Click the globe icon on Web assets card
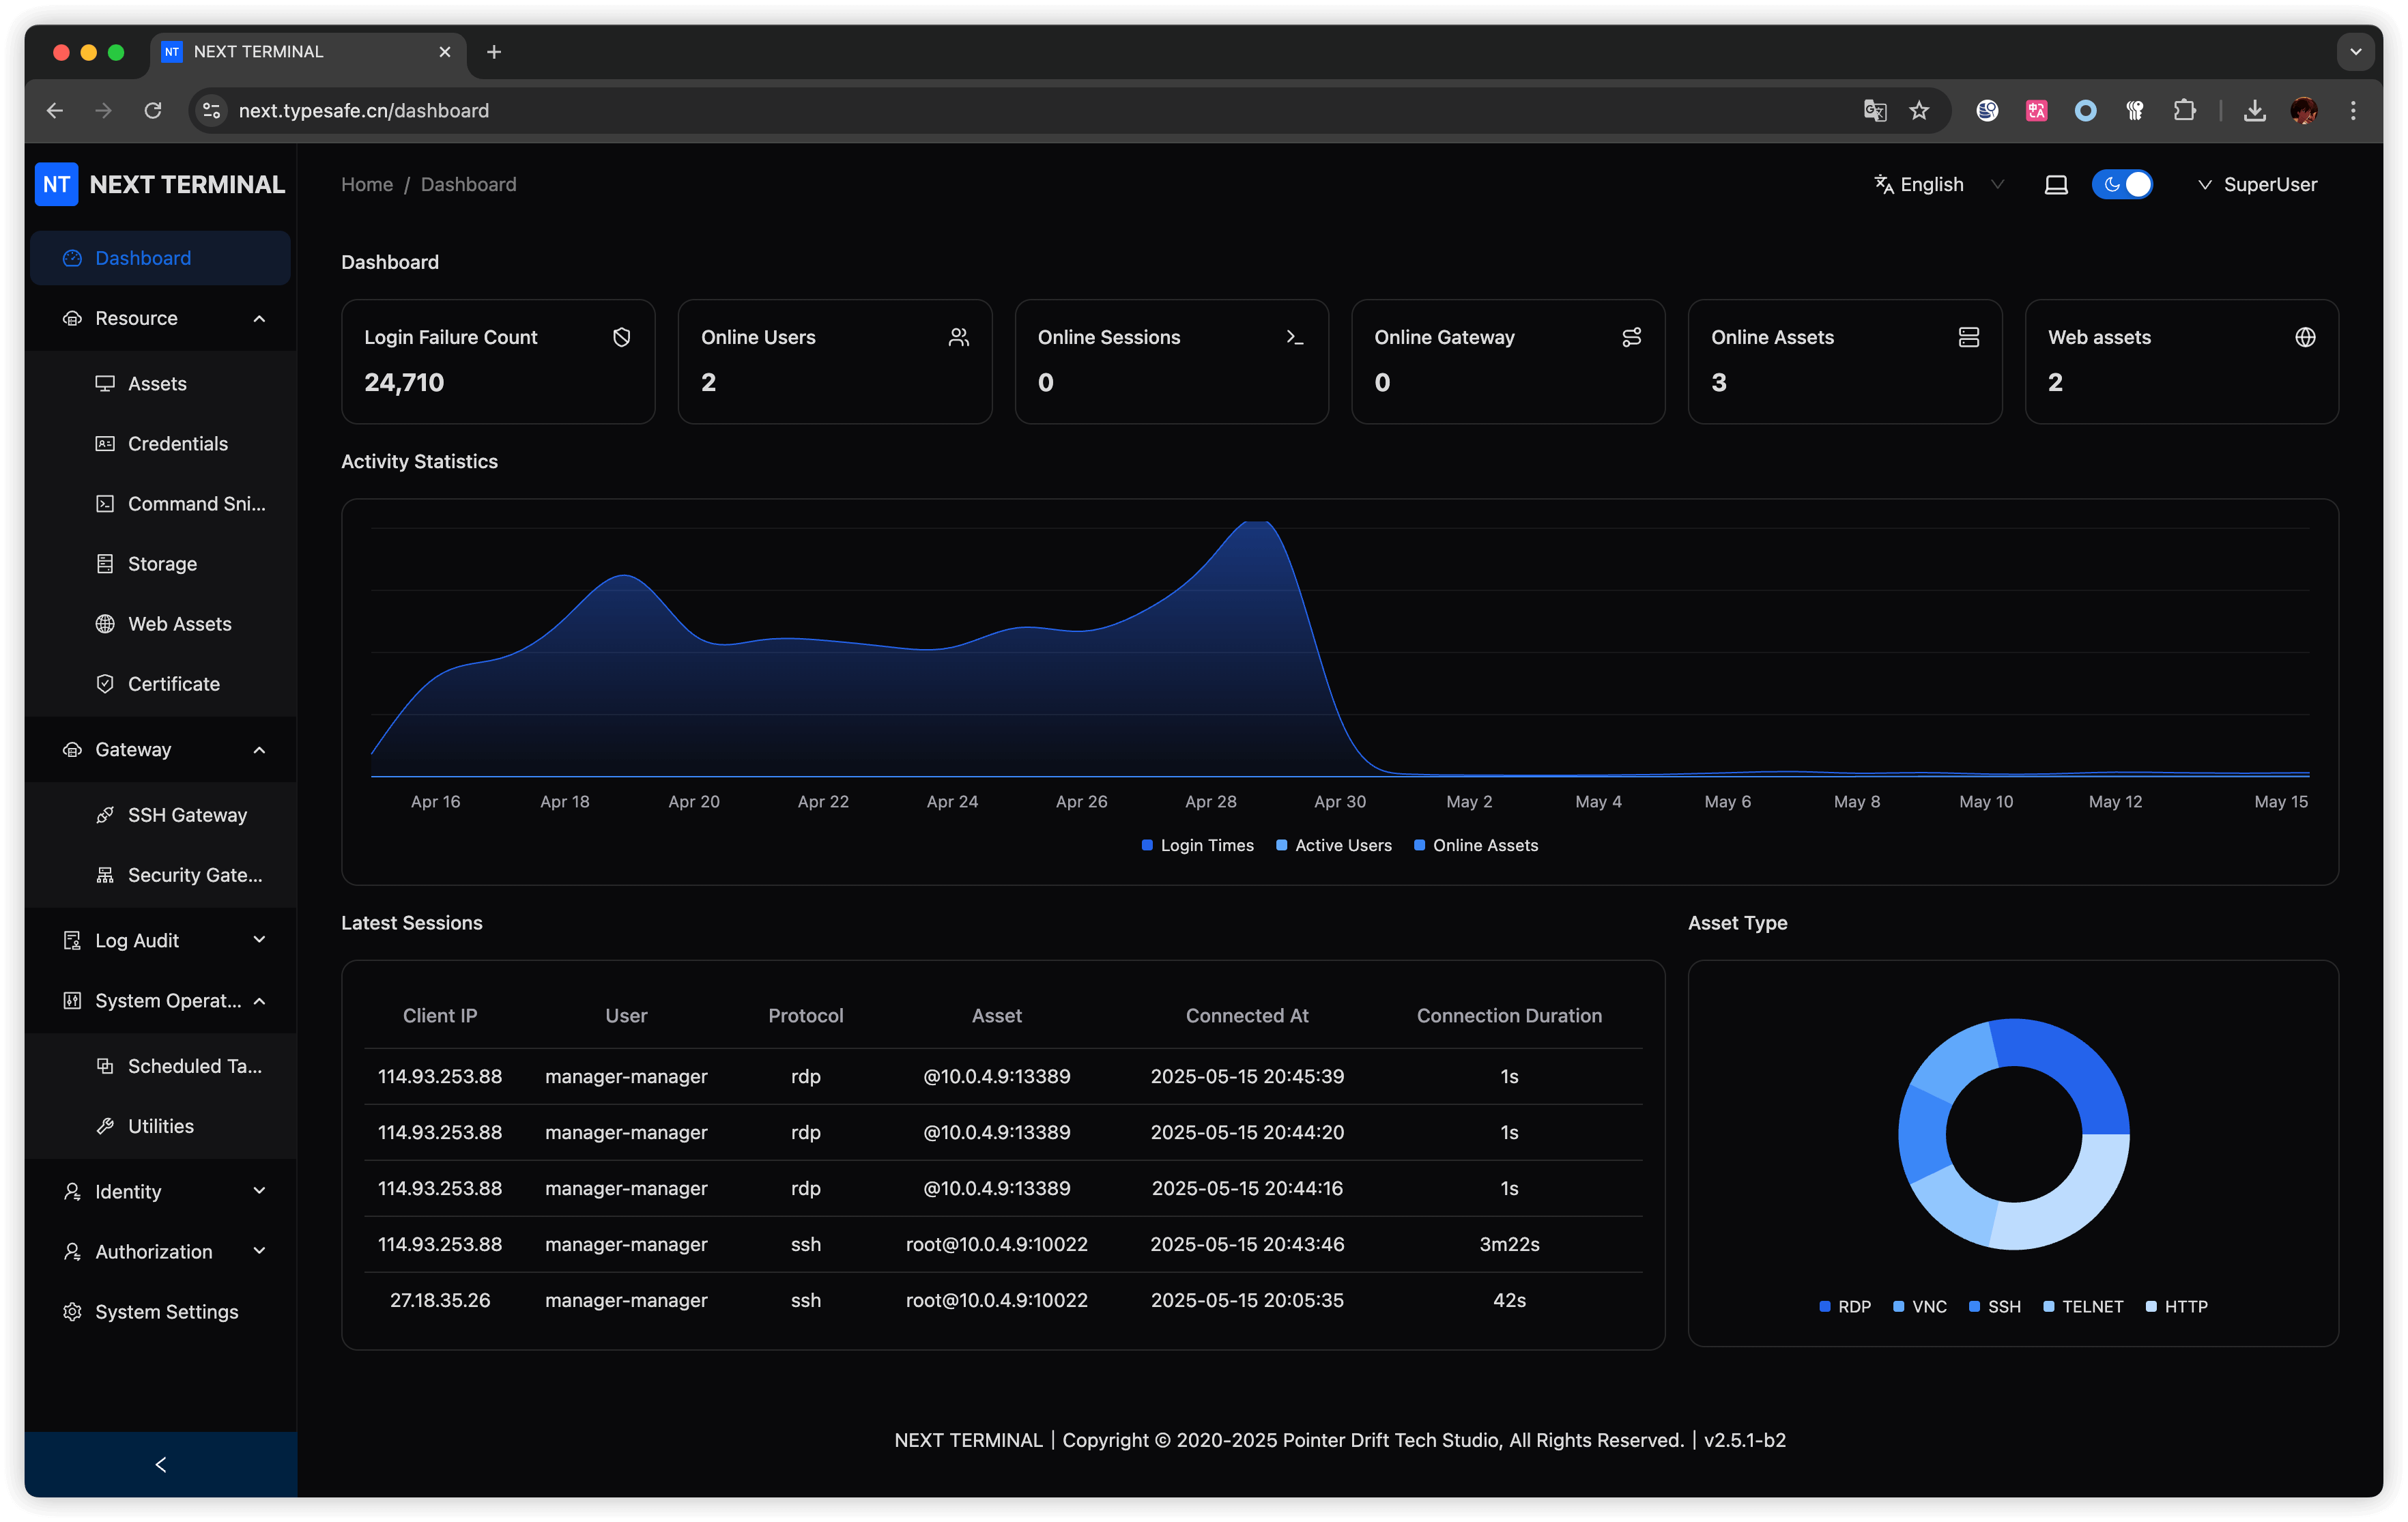2408x1522 pixels. coord(2304,337)
